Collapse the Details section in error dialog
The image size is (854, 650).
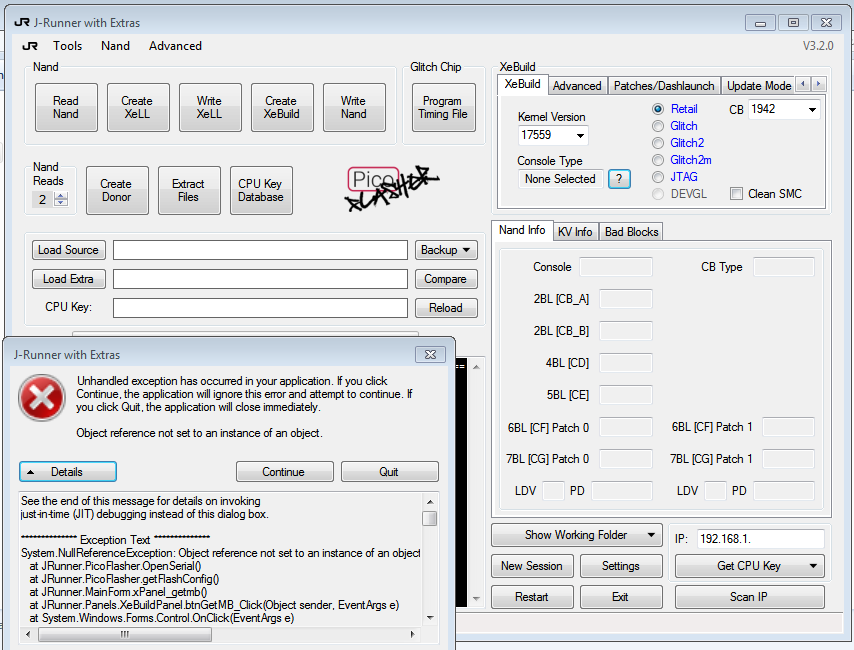point(68,472)
